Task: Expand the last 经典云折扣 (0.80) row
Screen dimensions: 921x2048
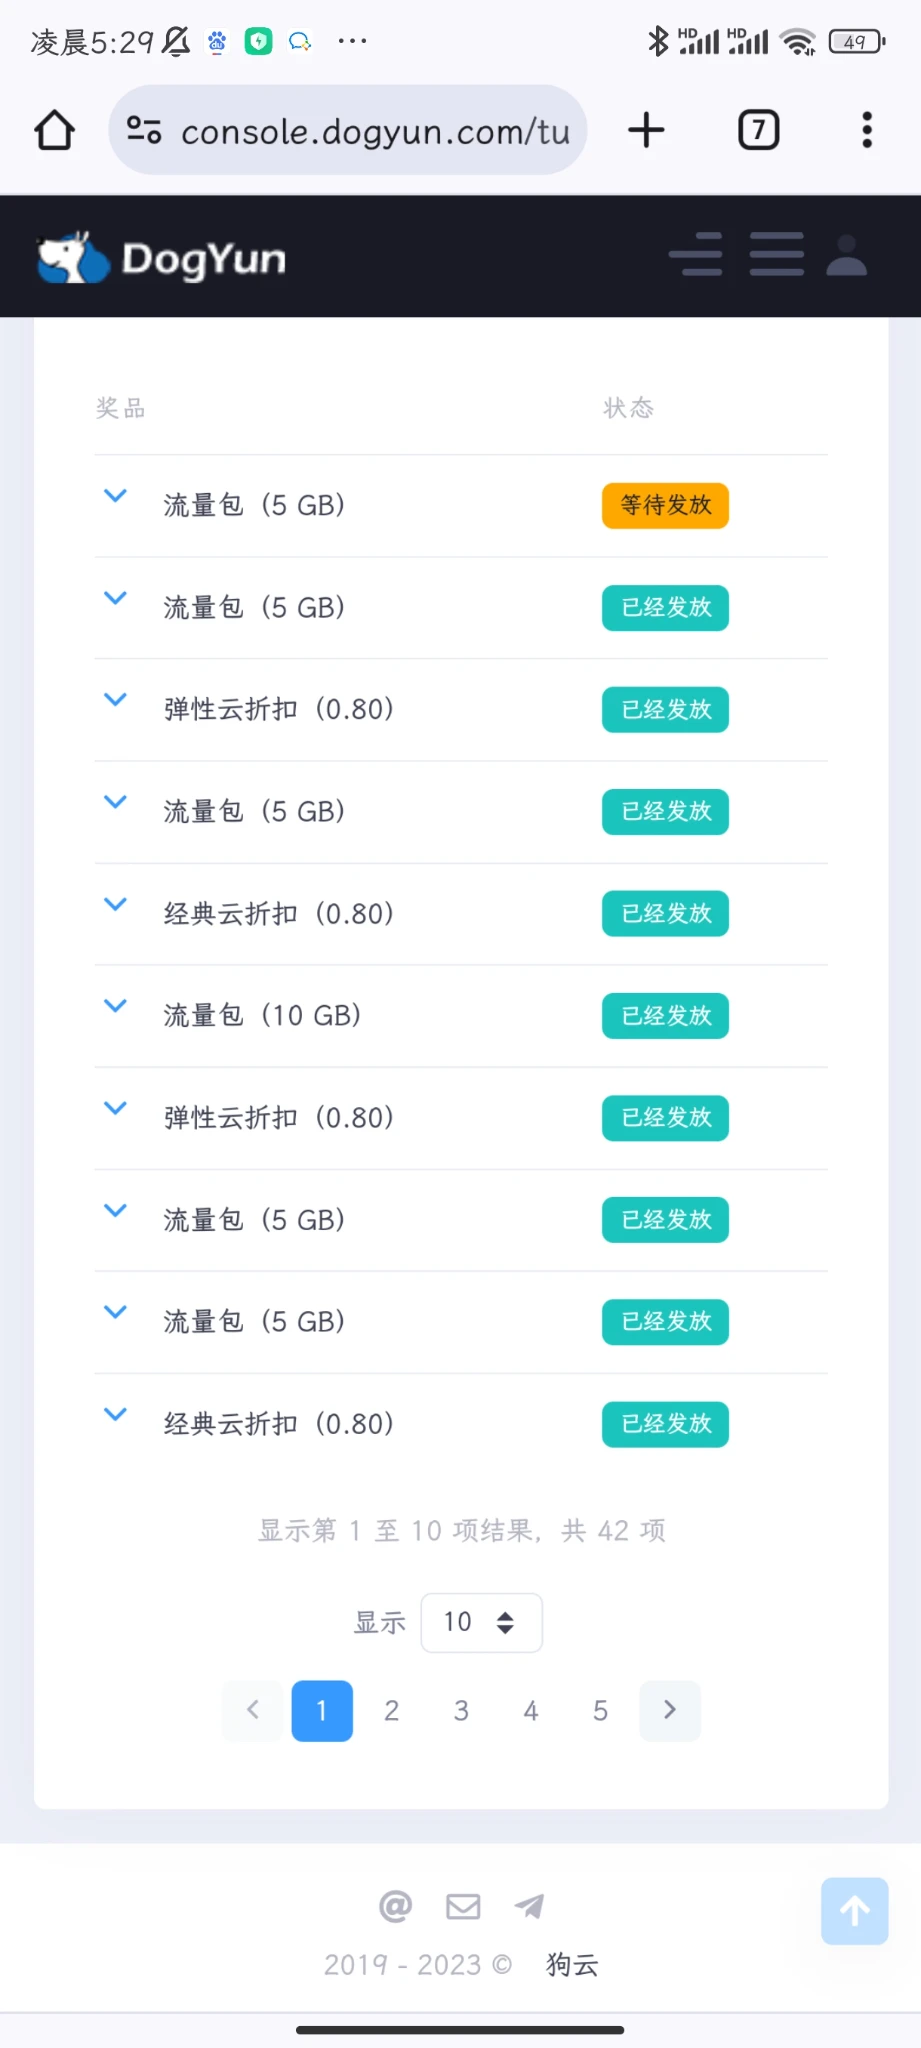Action: (x=116, y=1414)
